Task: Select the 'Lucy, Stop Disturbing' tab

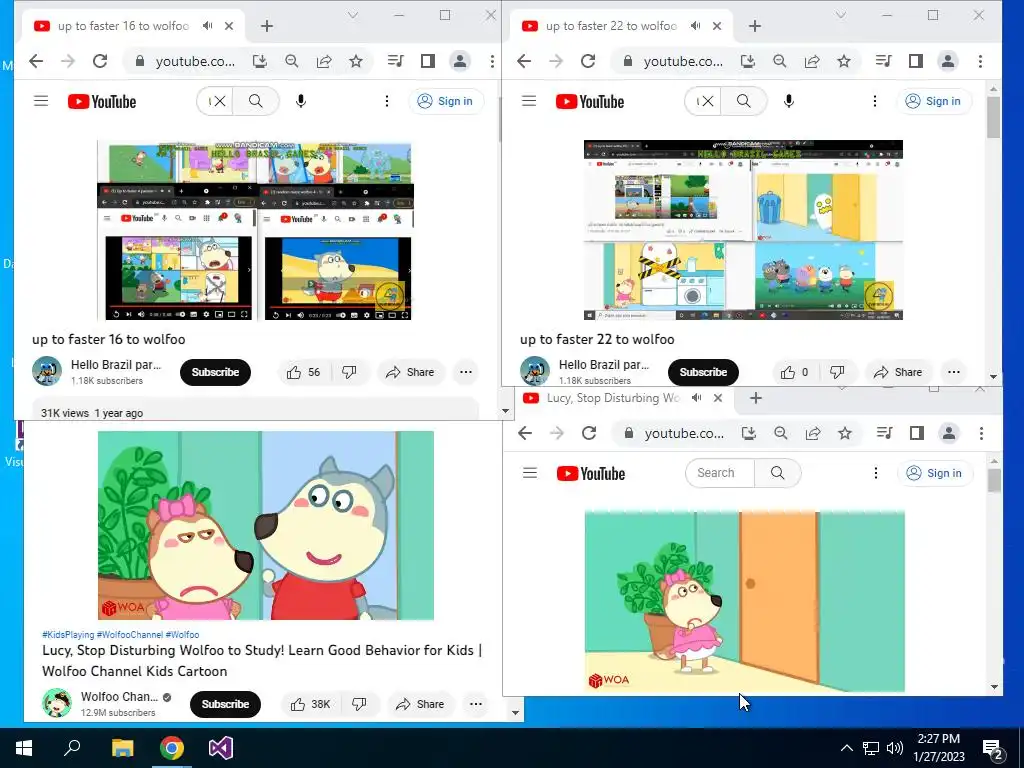Action: tap(624, 398)
